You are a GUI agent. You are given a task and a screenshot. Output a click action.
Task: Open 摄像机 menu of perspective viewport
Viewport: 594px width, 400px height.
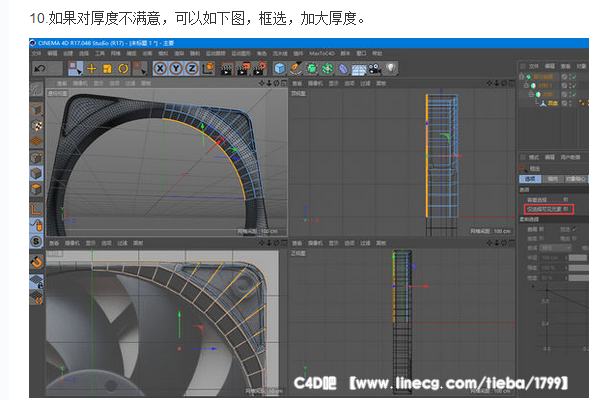[80, 83]
